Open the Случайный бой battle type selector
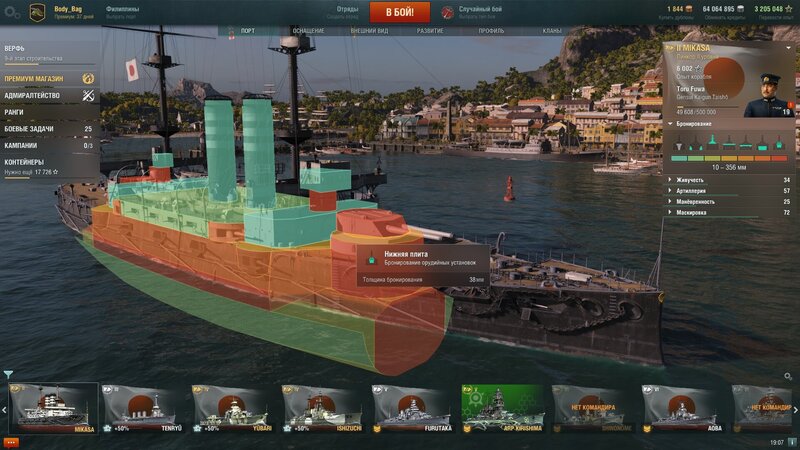800x450 pixels. [480, 12]
